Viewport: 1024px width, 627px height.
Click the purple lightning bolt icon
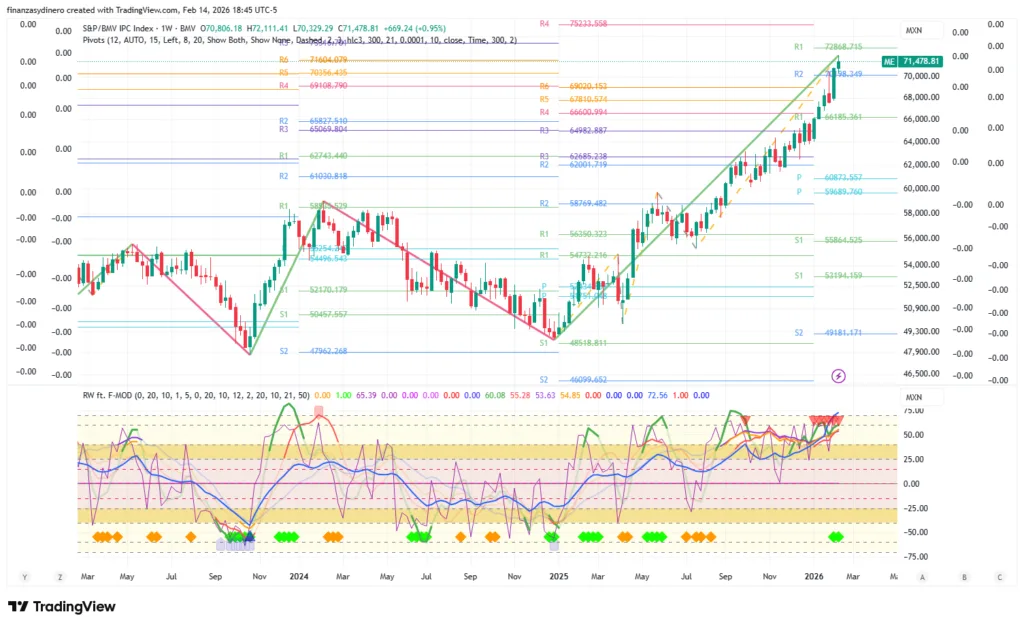pyautogui.click(x=838, y=375)
